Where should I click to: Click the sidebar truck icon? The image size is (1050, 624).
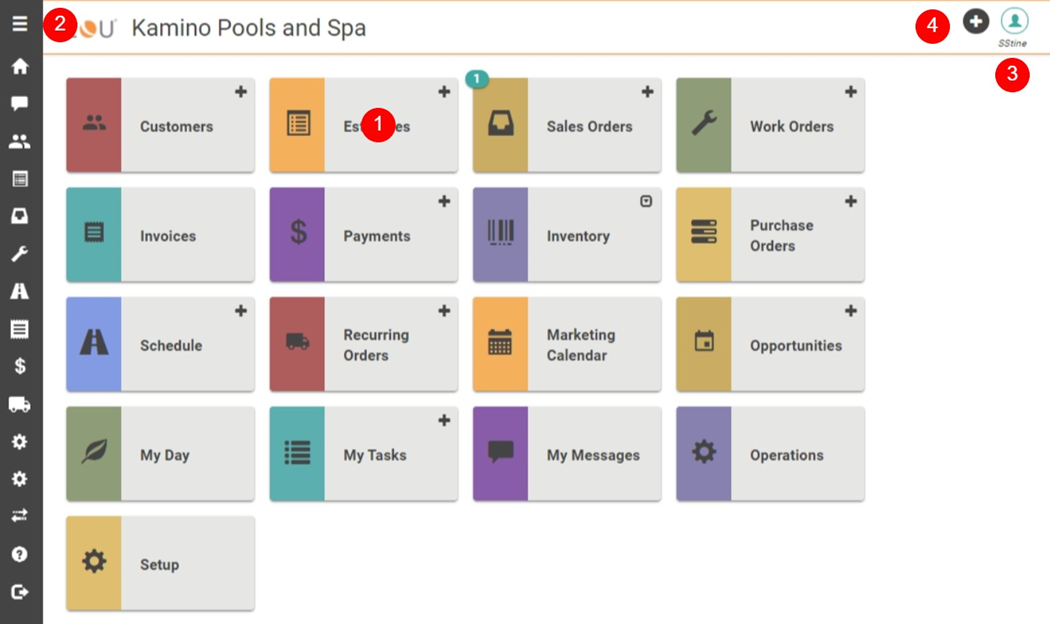pos(20,404)
